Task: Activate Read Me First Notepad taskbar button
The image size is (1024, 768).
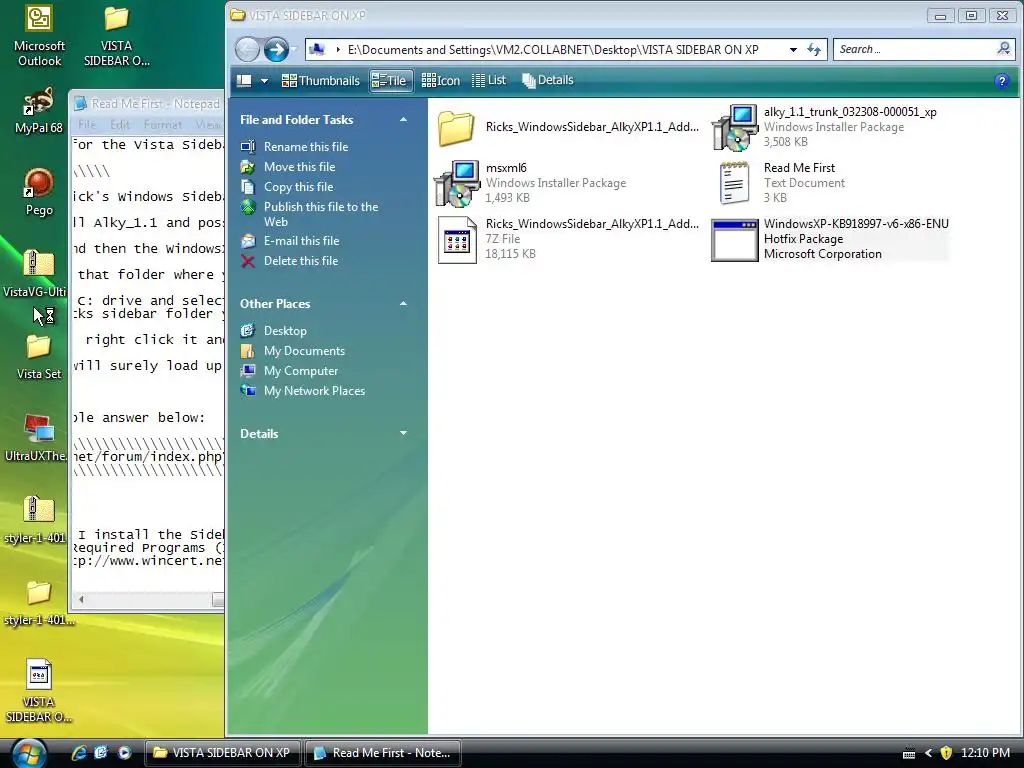Action: coord(383,753)
